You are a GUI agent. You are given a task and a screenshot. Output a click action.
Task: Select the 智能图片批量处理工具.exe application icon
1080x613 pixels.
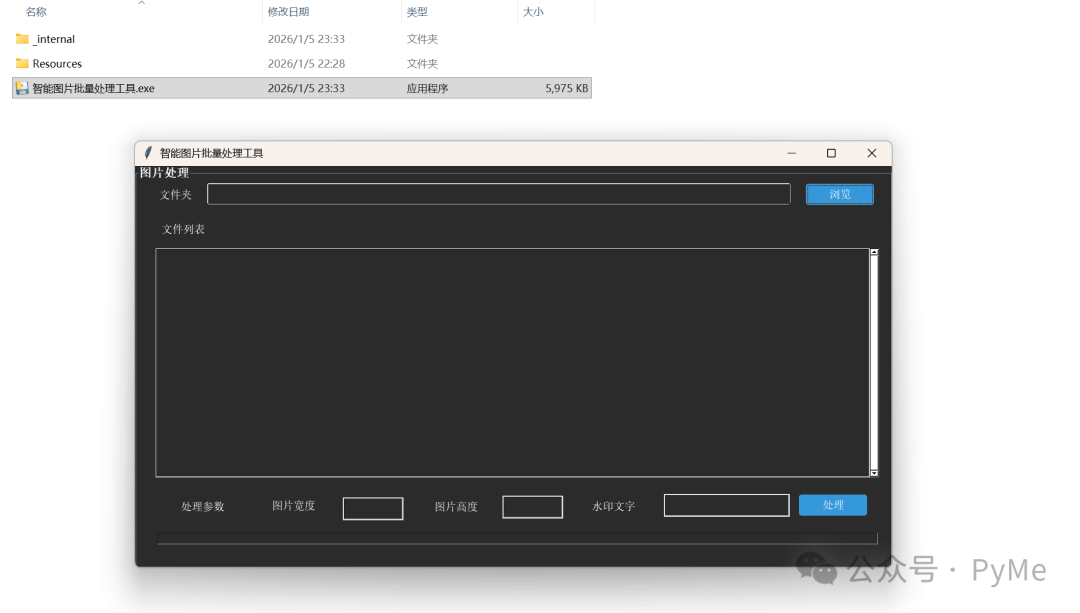tap(22, 88)
